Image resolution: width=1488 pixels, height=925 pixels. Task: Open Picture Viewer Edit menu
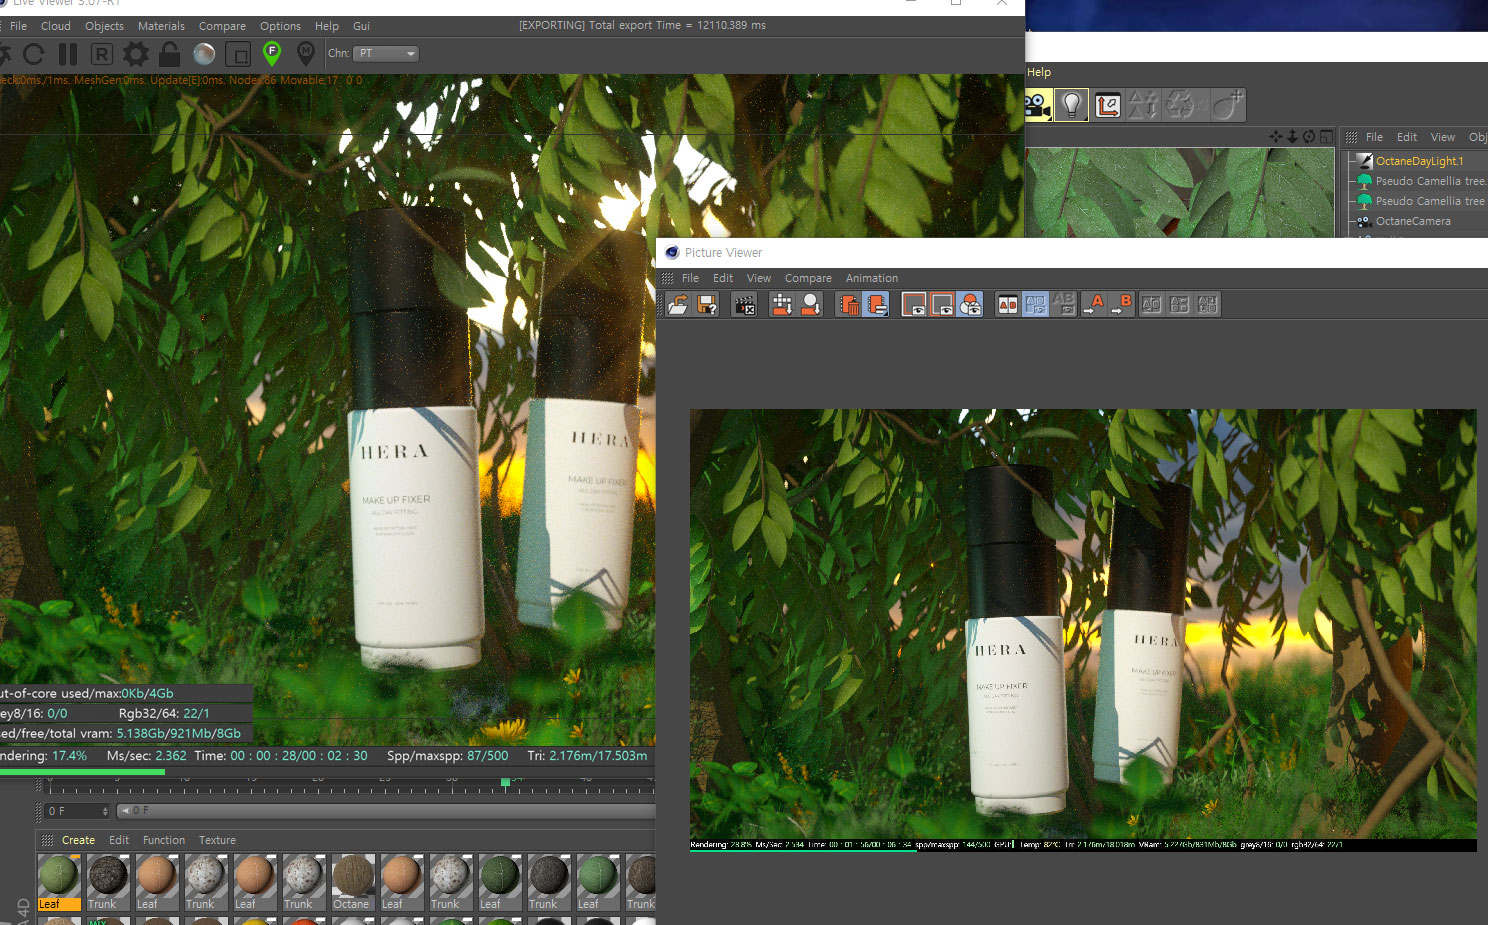point(723,278)
